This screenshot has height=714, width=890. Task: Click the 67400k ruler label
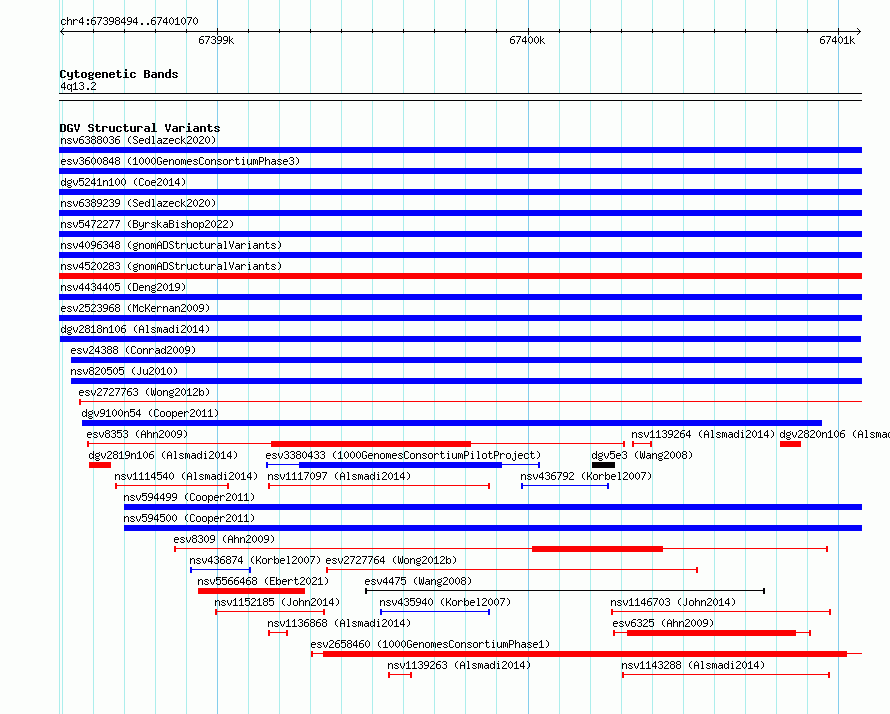click(x=527, y=40)
